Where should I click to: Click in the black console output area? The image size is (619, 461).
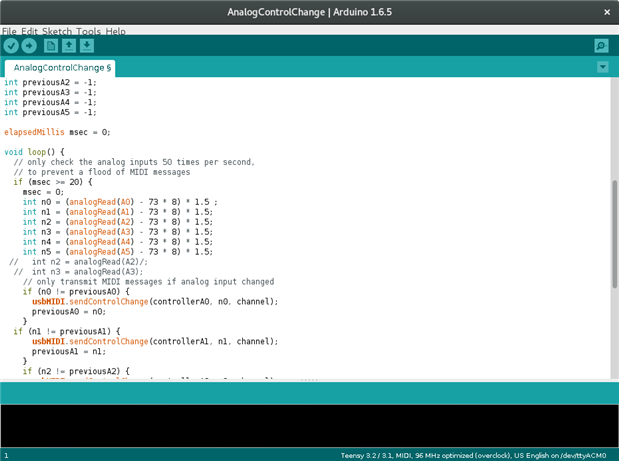point(309,425)
